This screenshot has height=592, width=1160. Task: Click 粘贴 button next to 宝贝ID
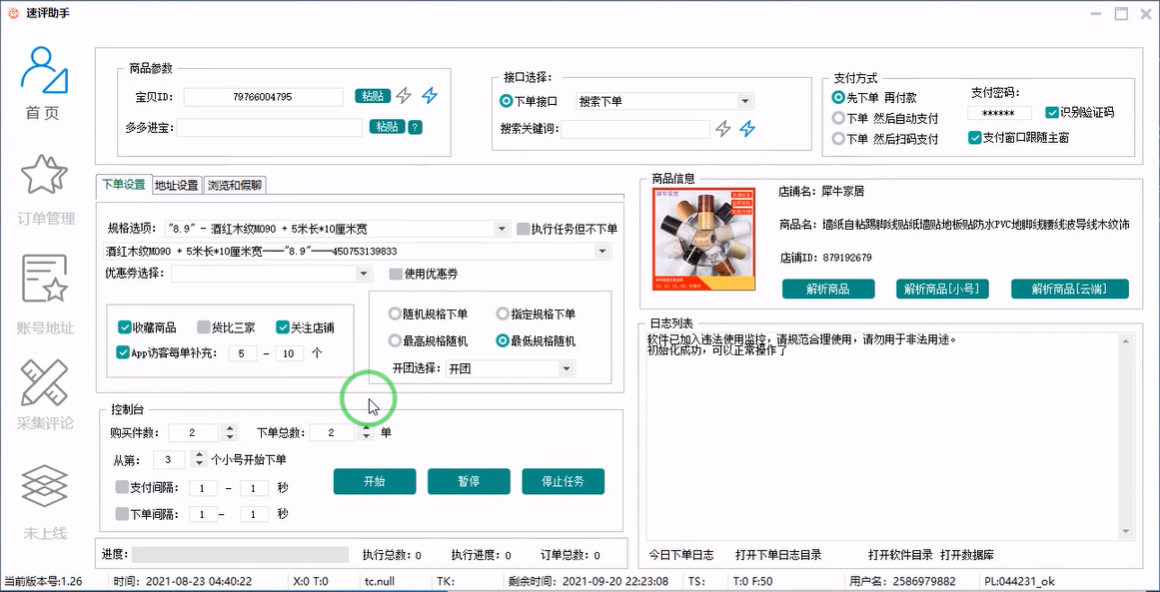pos(373,96)
